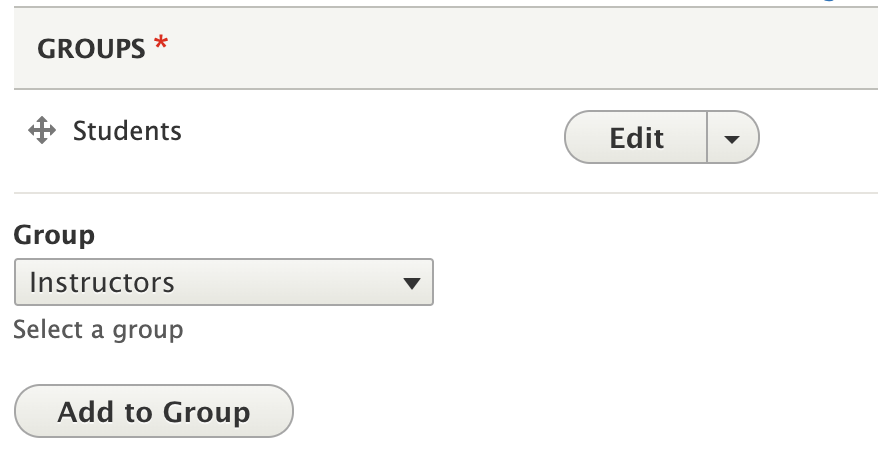Click the Add to Group button

[x=154, y=411]
